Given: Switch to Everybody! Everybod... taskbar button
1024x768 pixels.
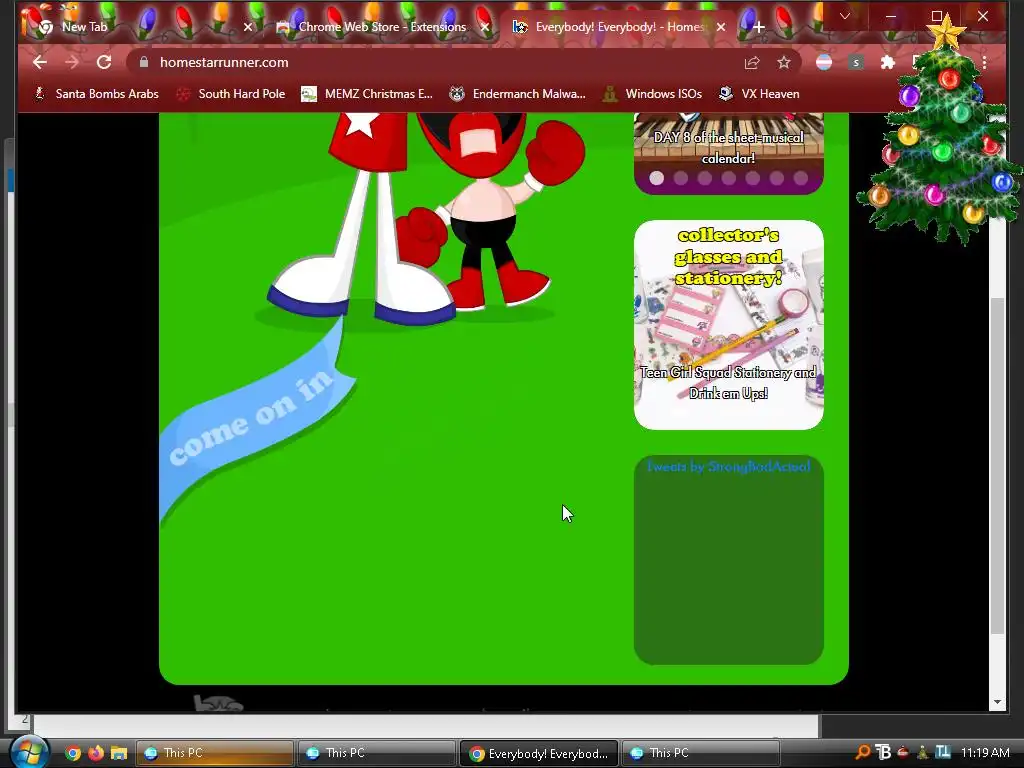Looking at the screenshot, I should 538,753.
